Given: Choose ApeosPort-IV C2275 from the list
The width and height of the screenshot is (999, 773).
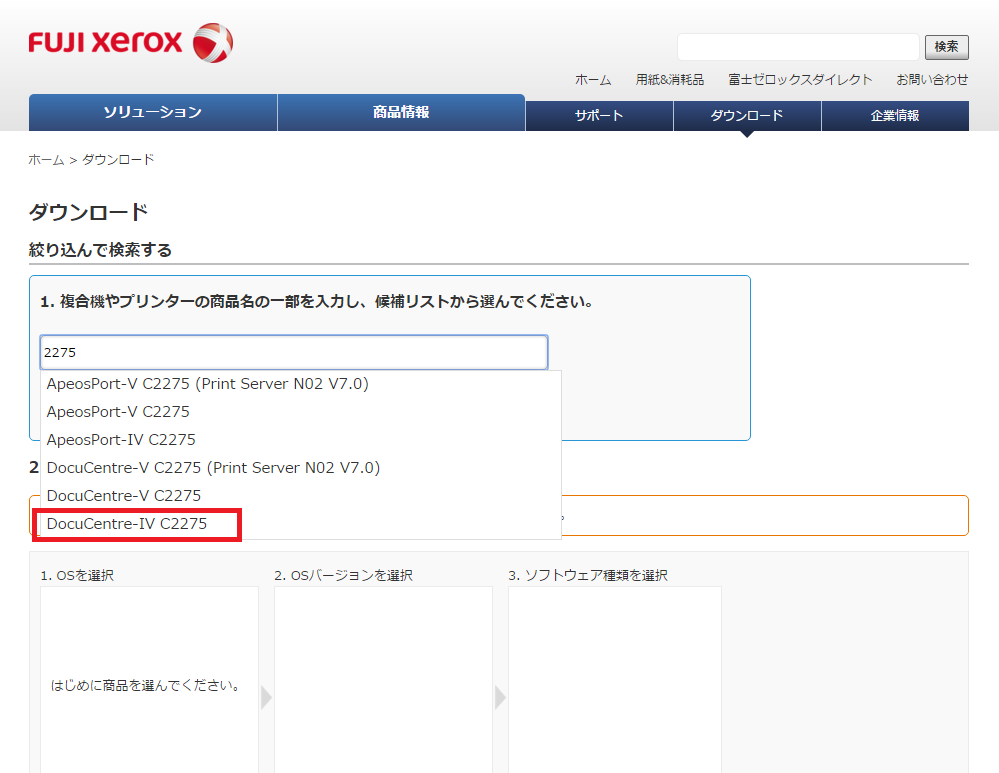Looking at the screenshot, I should click(121, 440).
